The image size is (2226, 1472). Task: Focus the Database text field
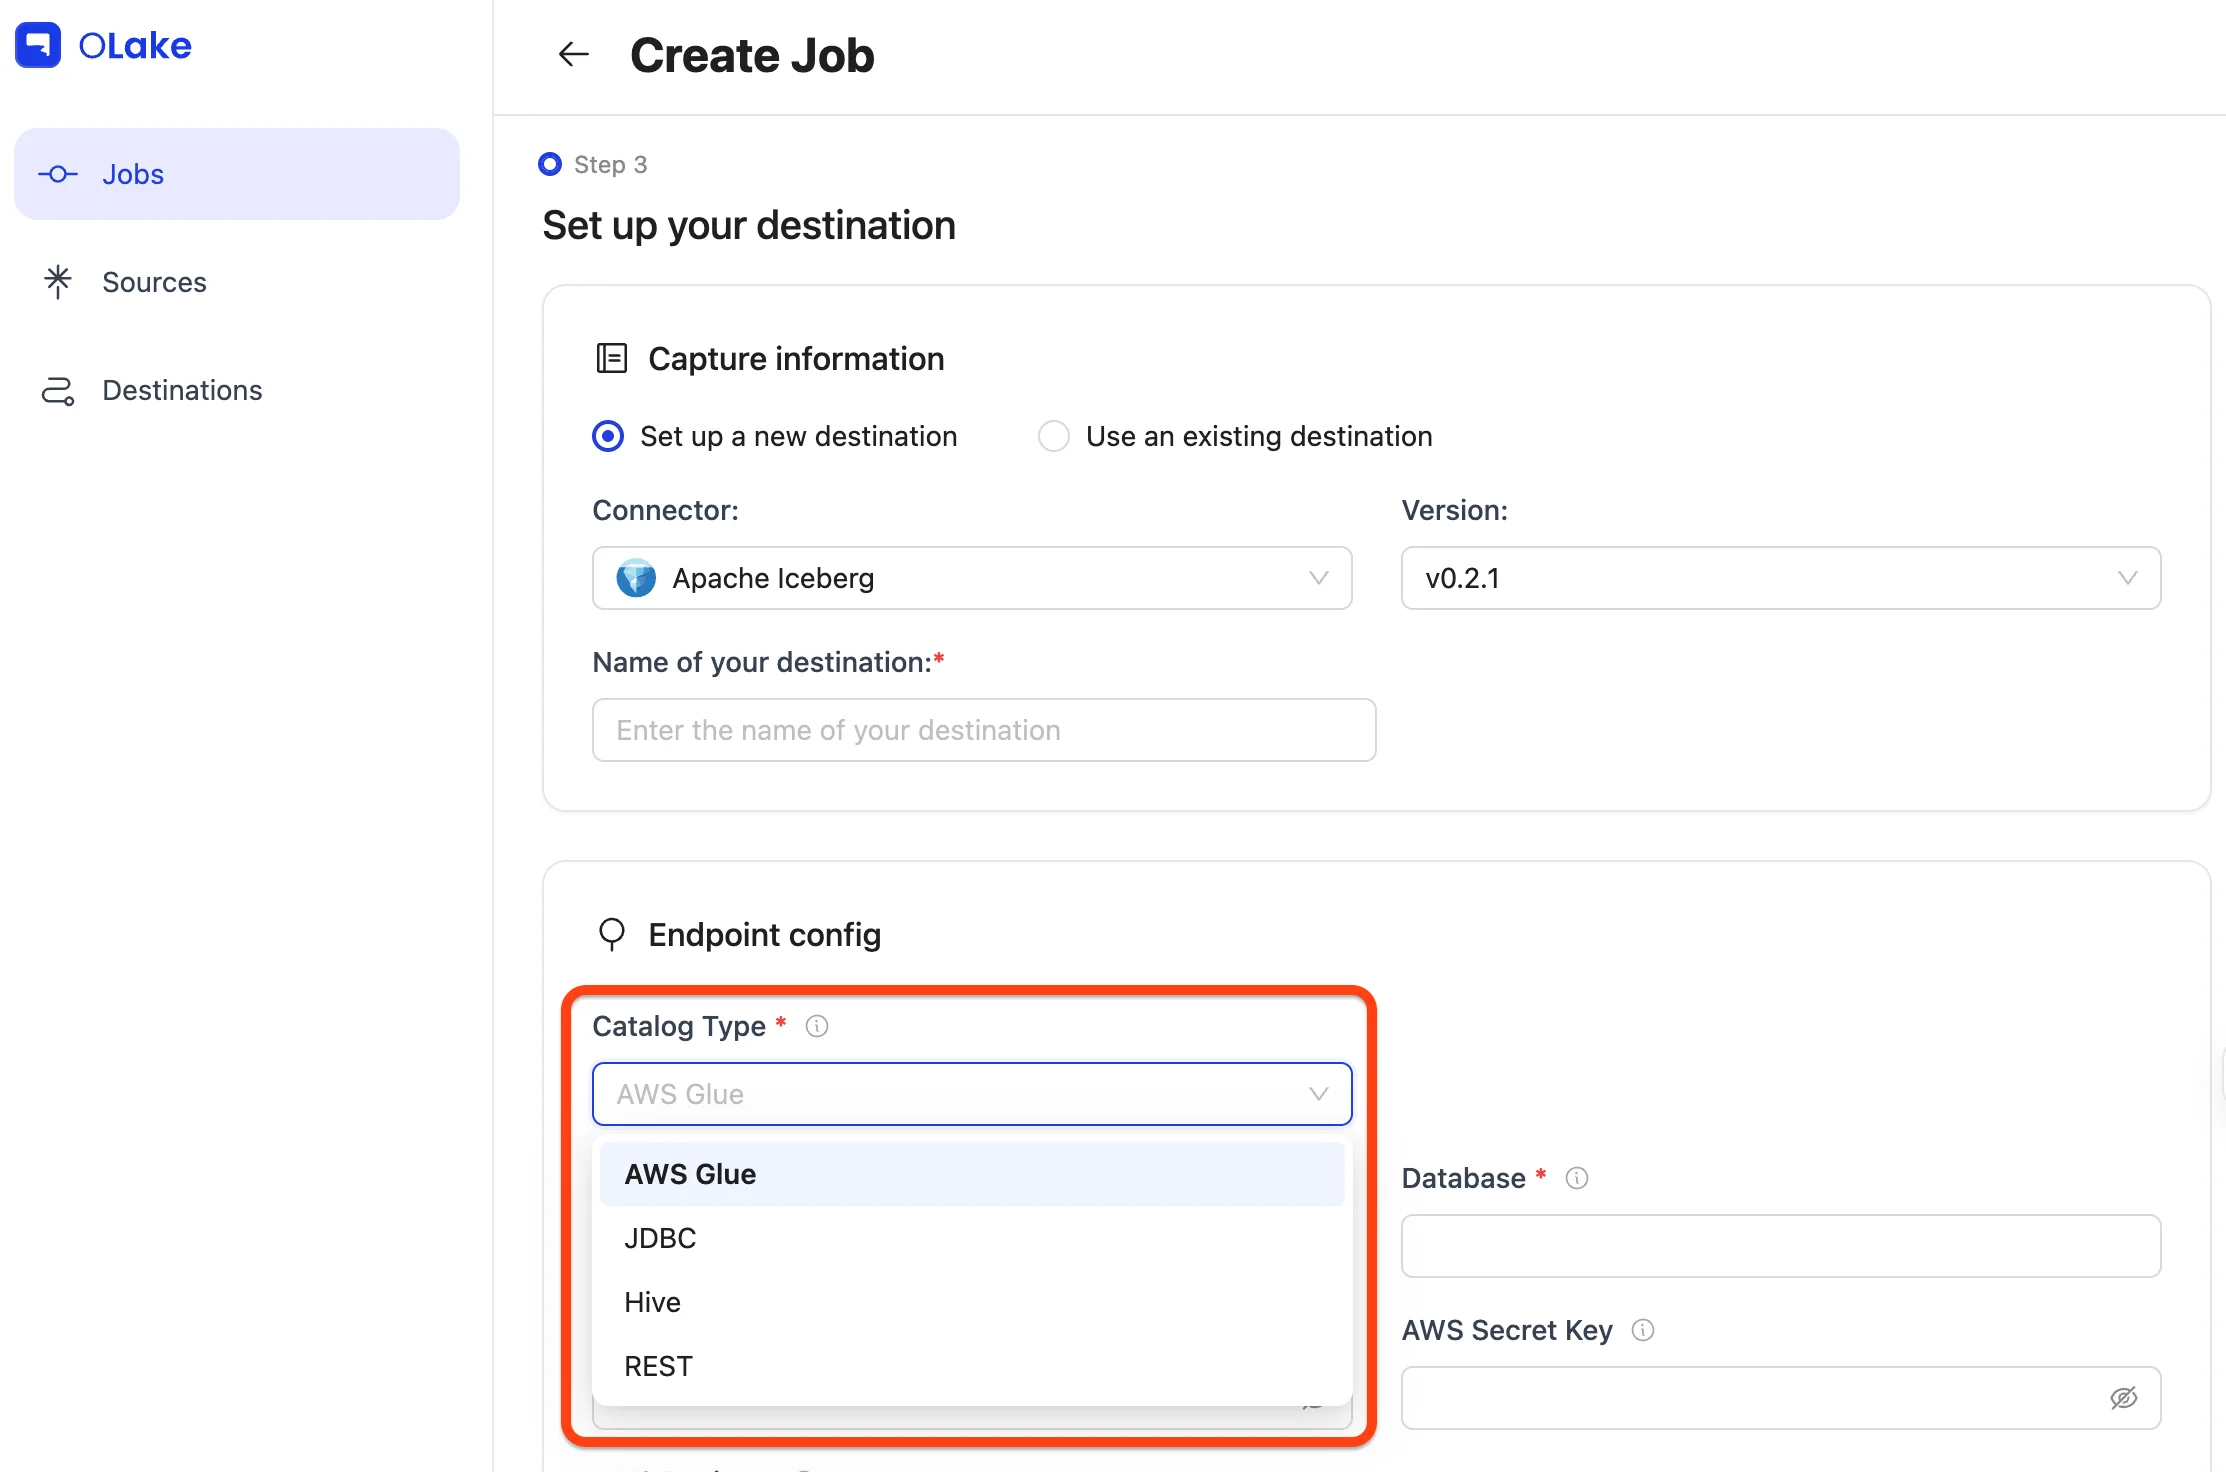tap(1780, 1246)
